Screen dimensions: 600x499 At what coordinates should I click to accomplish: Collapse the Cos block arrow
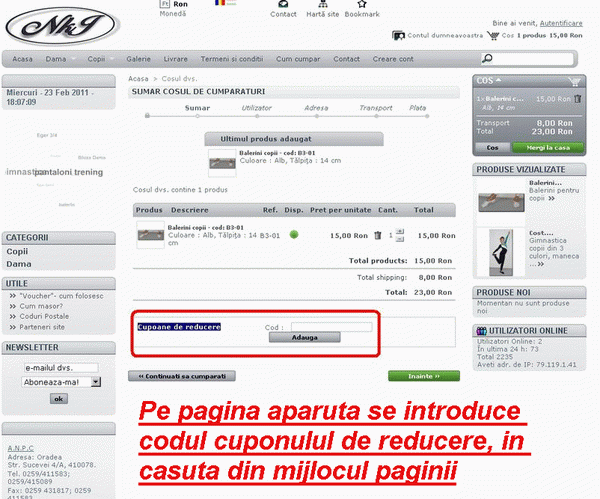498,80
